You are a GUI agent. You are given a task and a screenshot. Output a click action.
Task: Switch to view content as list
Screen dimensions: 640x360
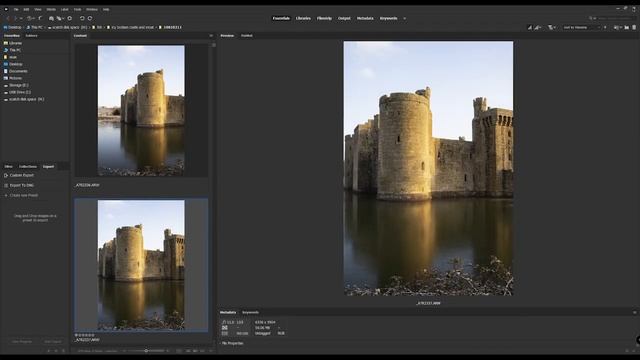click(202, 351)
